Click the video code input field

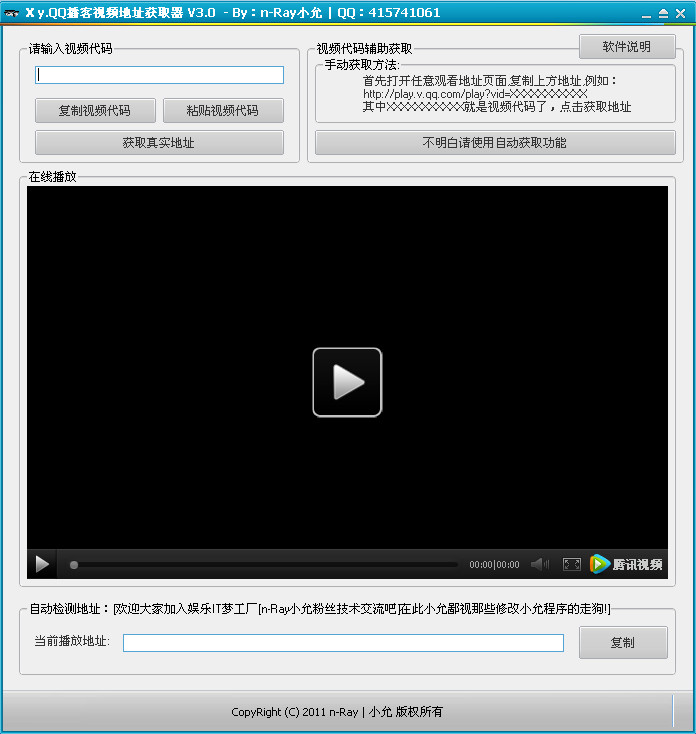(x=159, y=75)
